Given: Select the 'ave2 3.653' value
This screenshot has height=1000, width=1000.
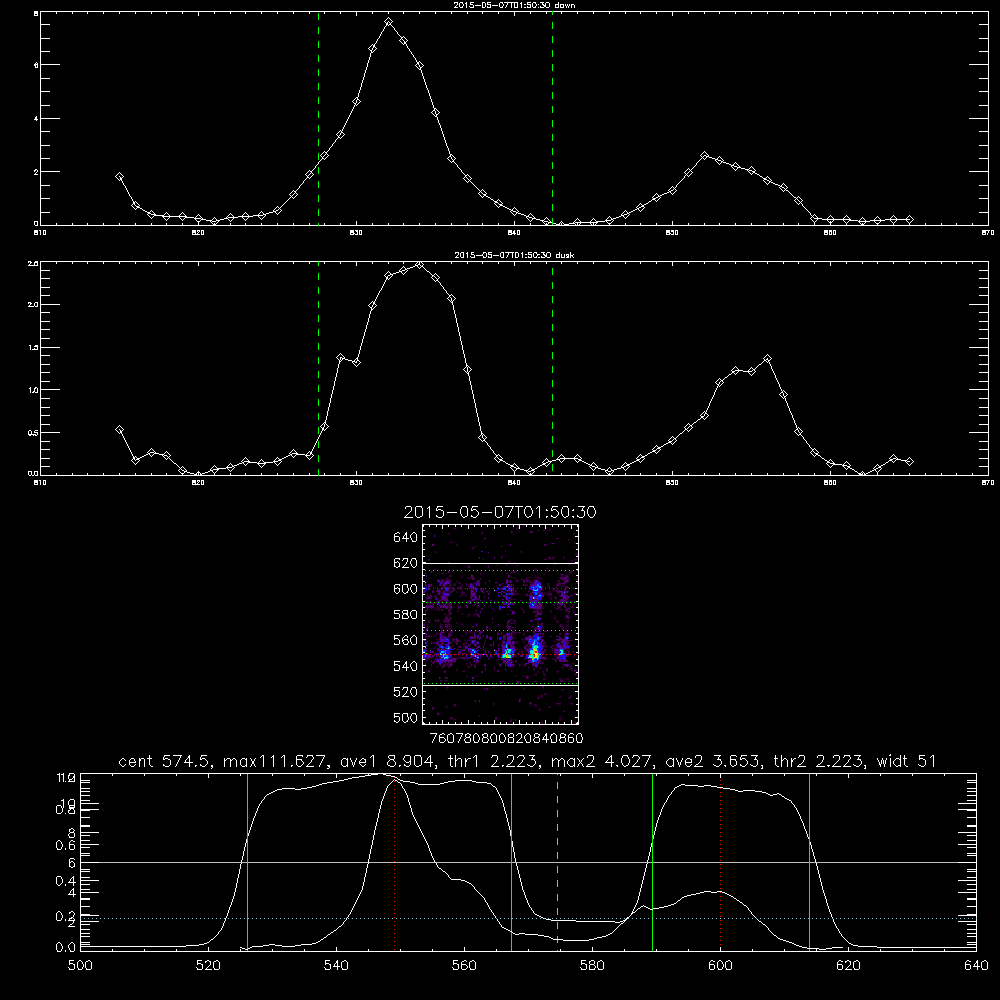Looking at the screenshot, I should pos(713,761).
